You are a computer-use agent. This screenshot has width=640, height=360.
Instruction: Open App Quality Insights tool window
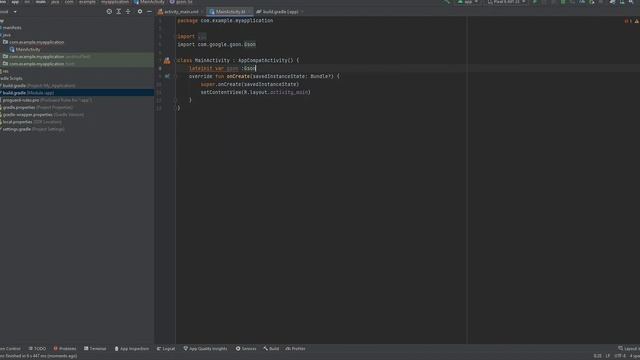click(205, 349)
